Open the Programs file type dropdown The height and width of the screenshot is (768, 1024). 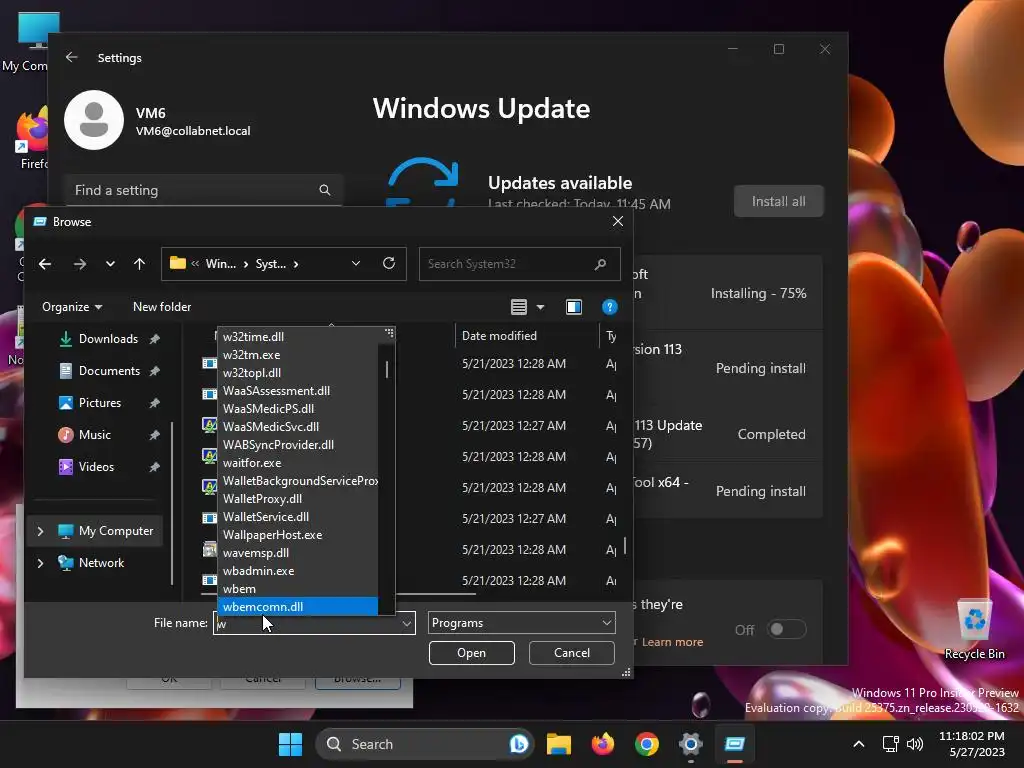[522, 623]
